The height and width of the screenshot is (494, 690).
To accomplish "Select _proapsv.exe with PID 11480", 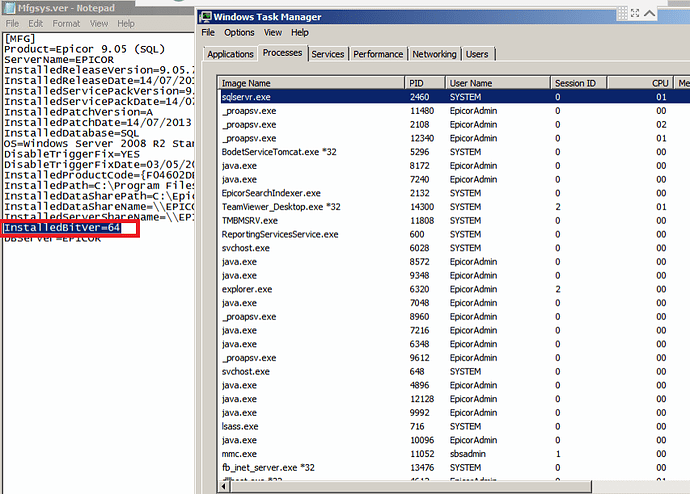I will 455,111.
